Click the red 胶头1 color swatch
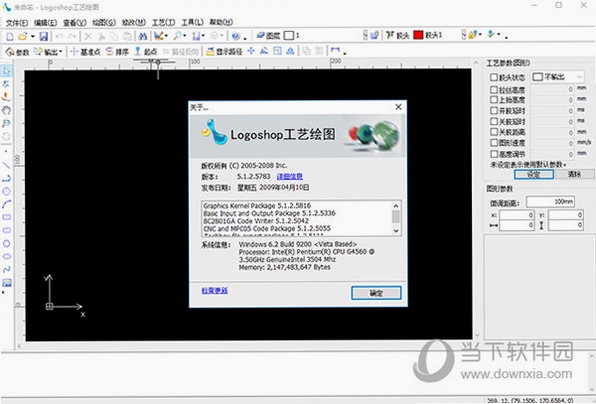The height and width of the screenshot is (404, 596). pos(418,35)
